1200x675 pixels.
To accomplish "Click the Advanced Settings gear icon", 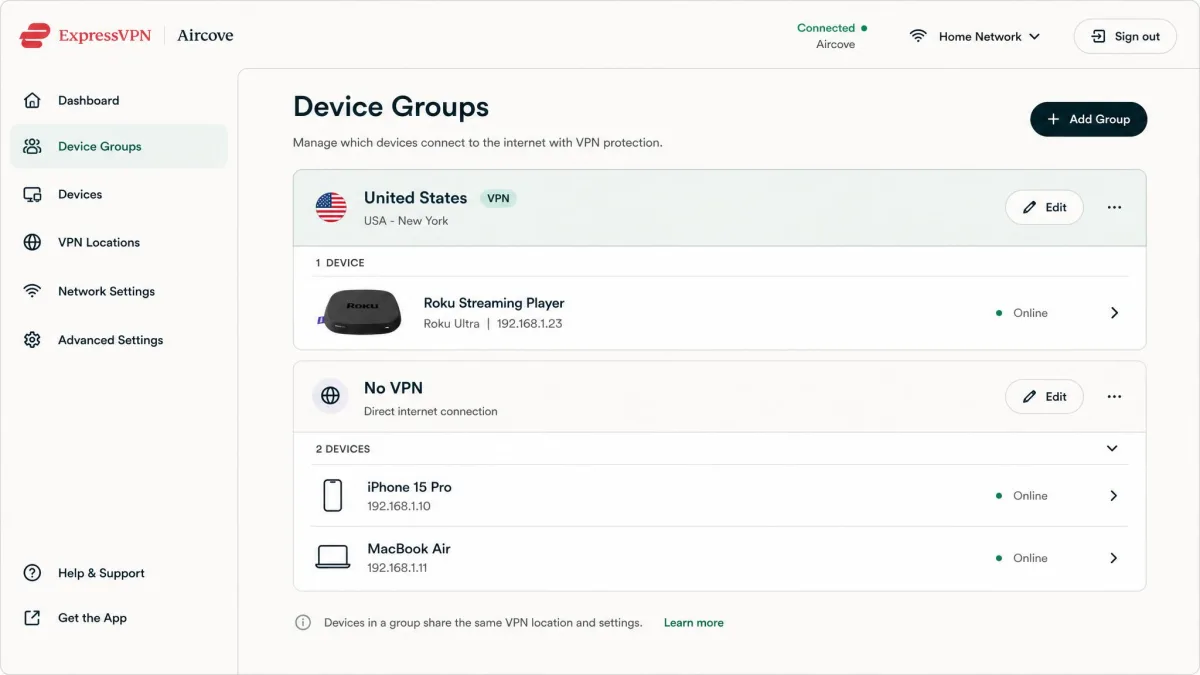I will point(32,340).
